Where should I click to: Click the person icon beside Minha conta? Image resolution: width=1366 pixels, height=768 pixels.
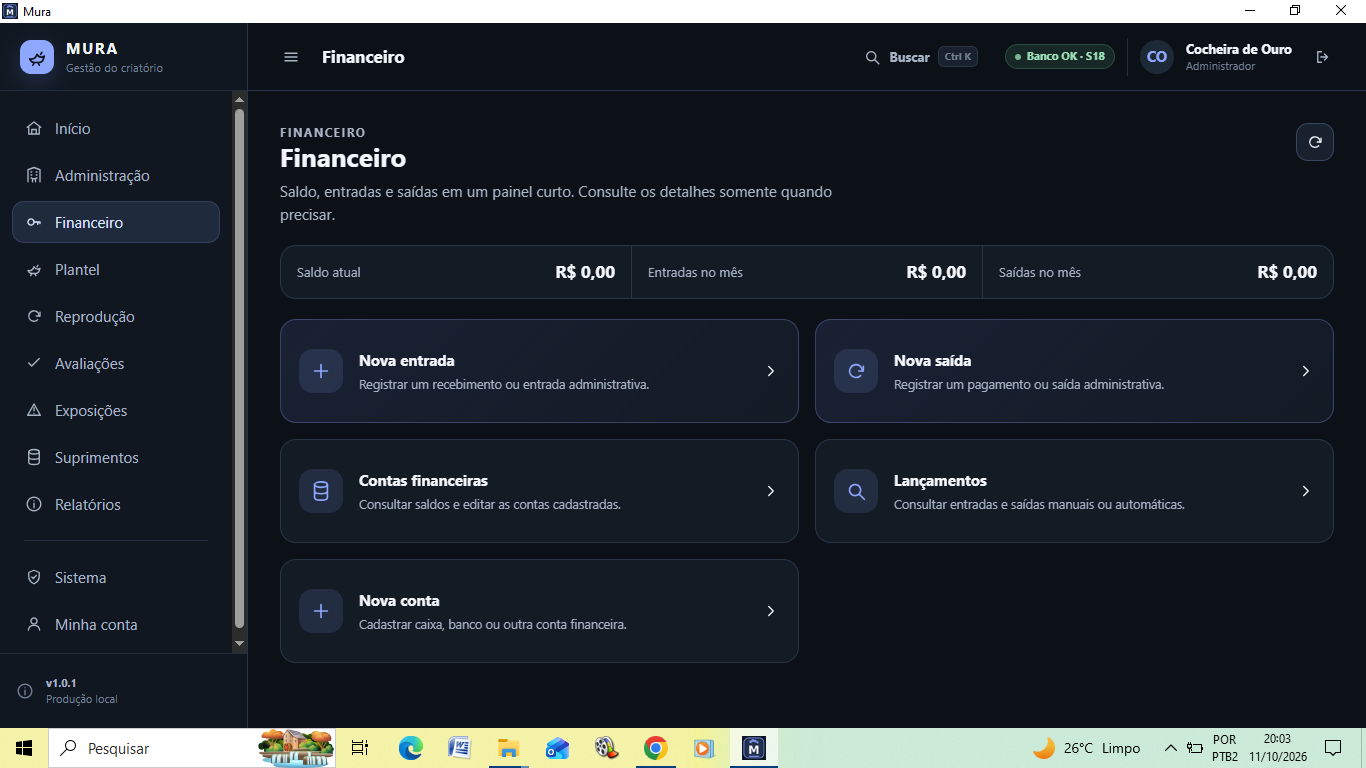click(x=34, y=624)
